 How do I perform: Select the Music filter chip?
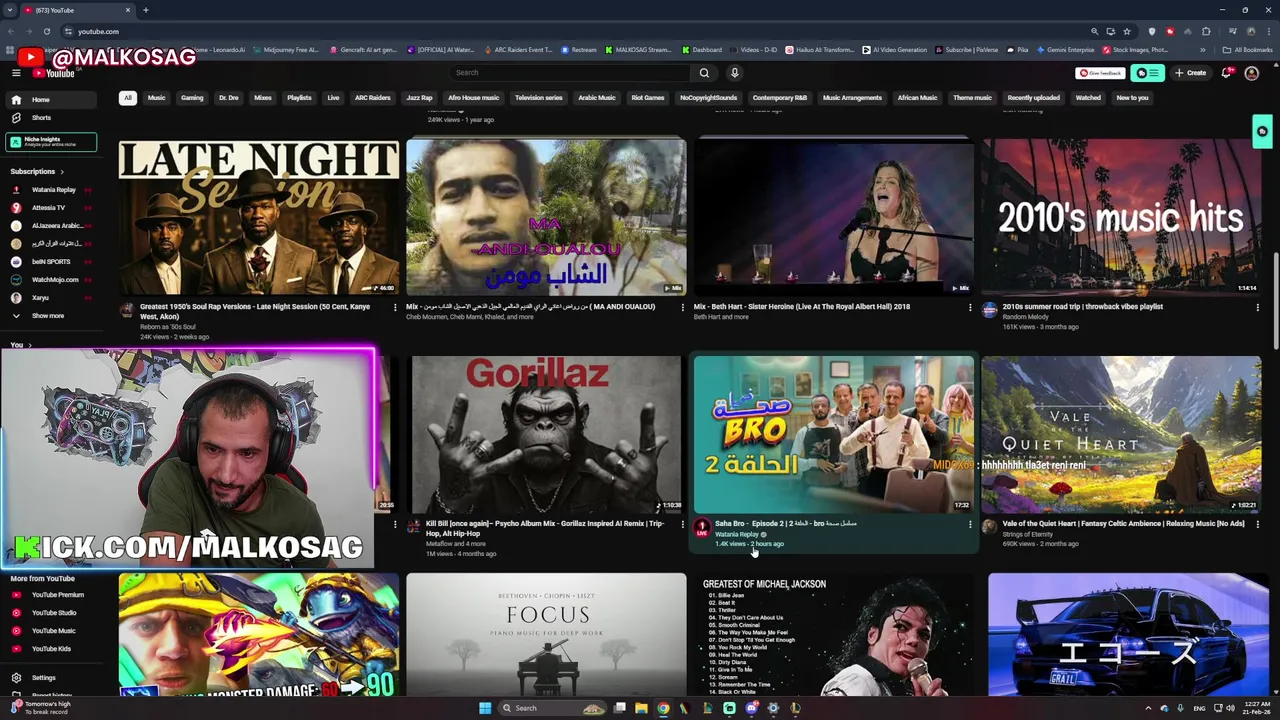[157, 98]
